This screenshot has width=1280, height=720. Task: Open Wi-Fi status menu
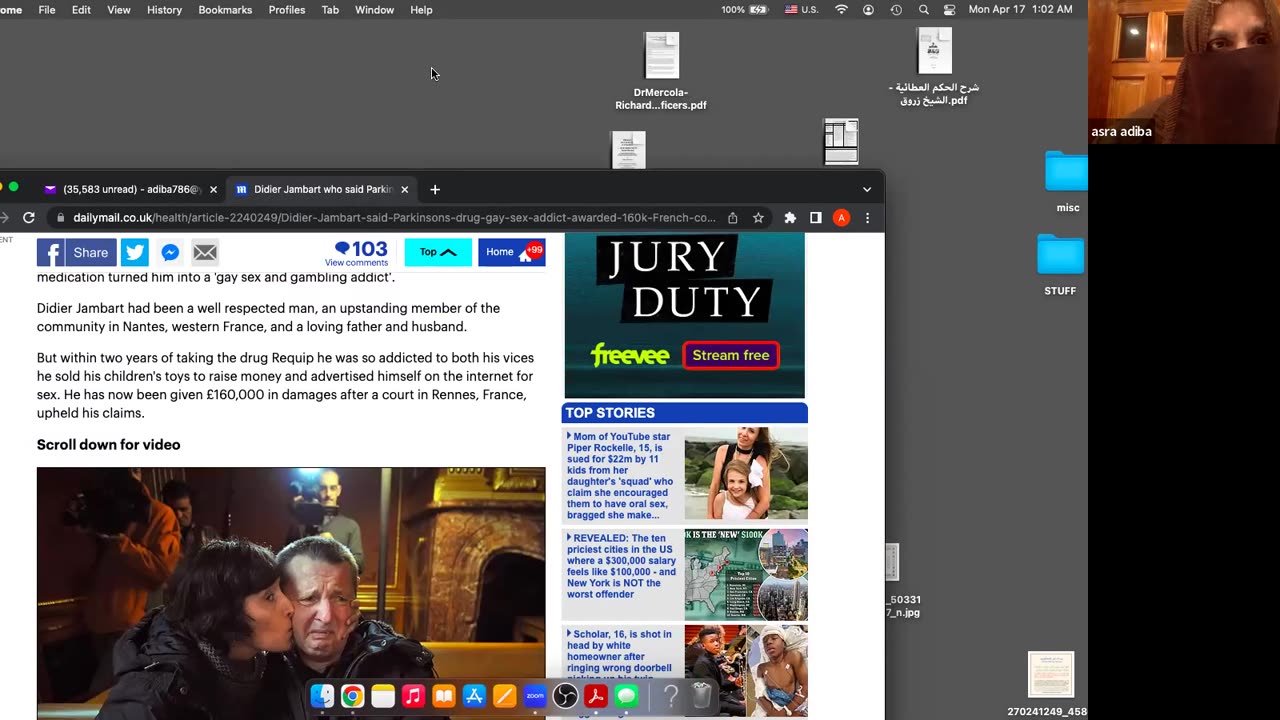tap(841, 10)
